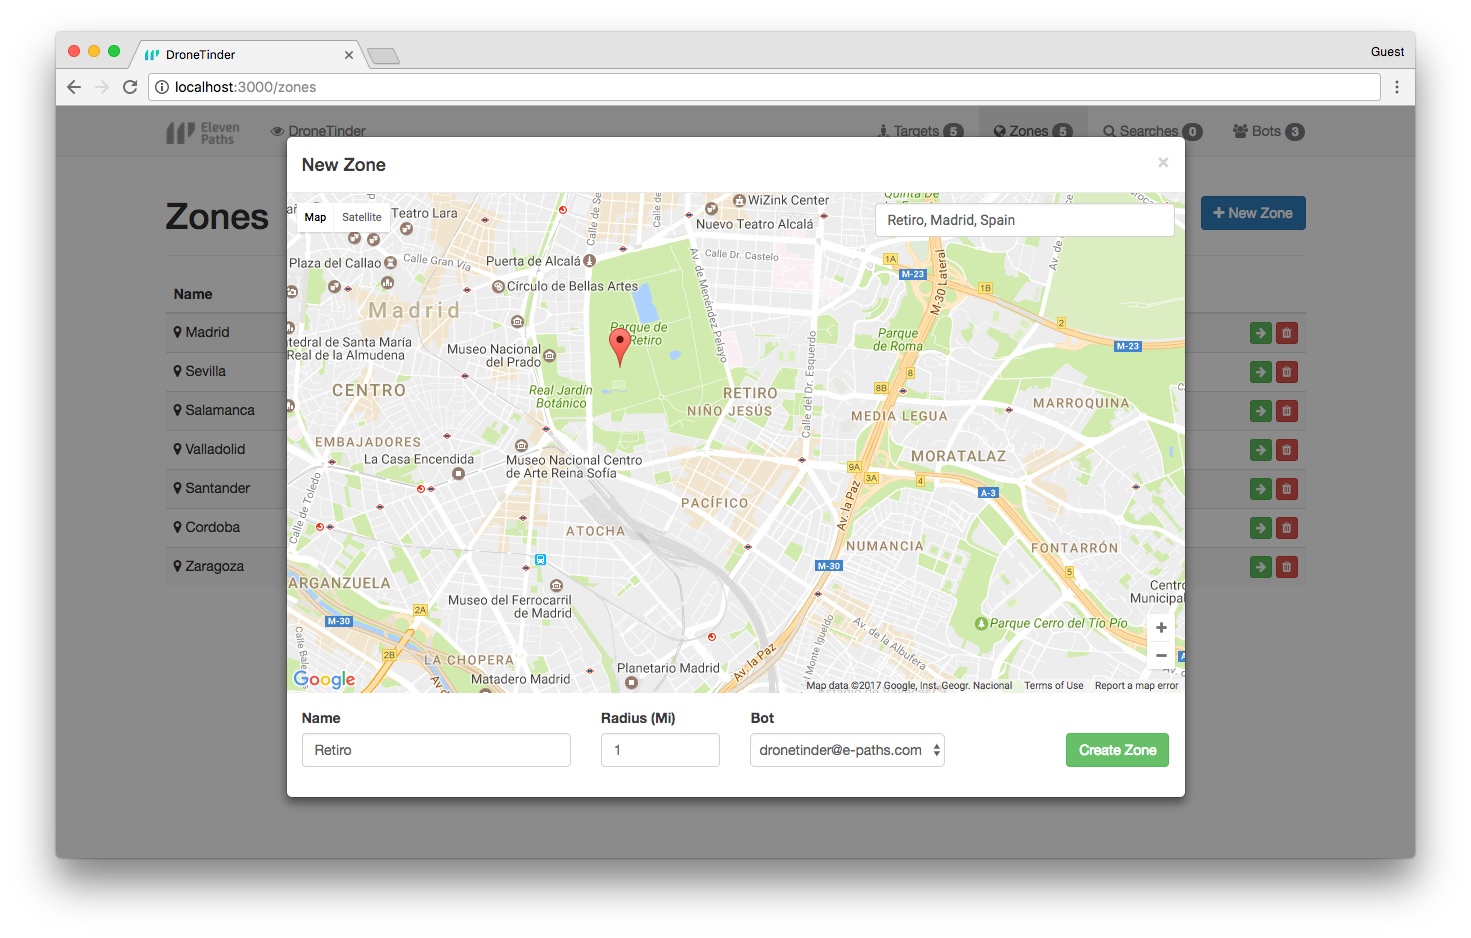Click the Create Zone button

click(1117, 750)
